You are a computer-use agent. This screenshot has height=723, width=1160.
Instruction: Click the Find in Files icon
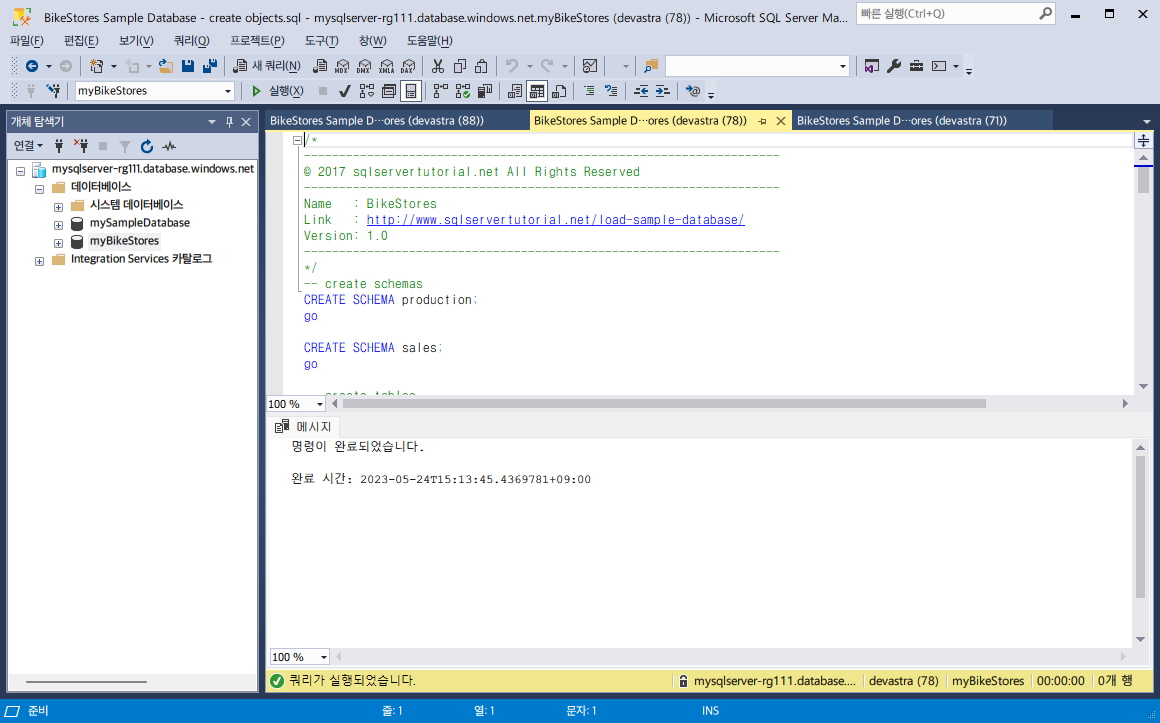tap(651, 67)
